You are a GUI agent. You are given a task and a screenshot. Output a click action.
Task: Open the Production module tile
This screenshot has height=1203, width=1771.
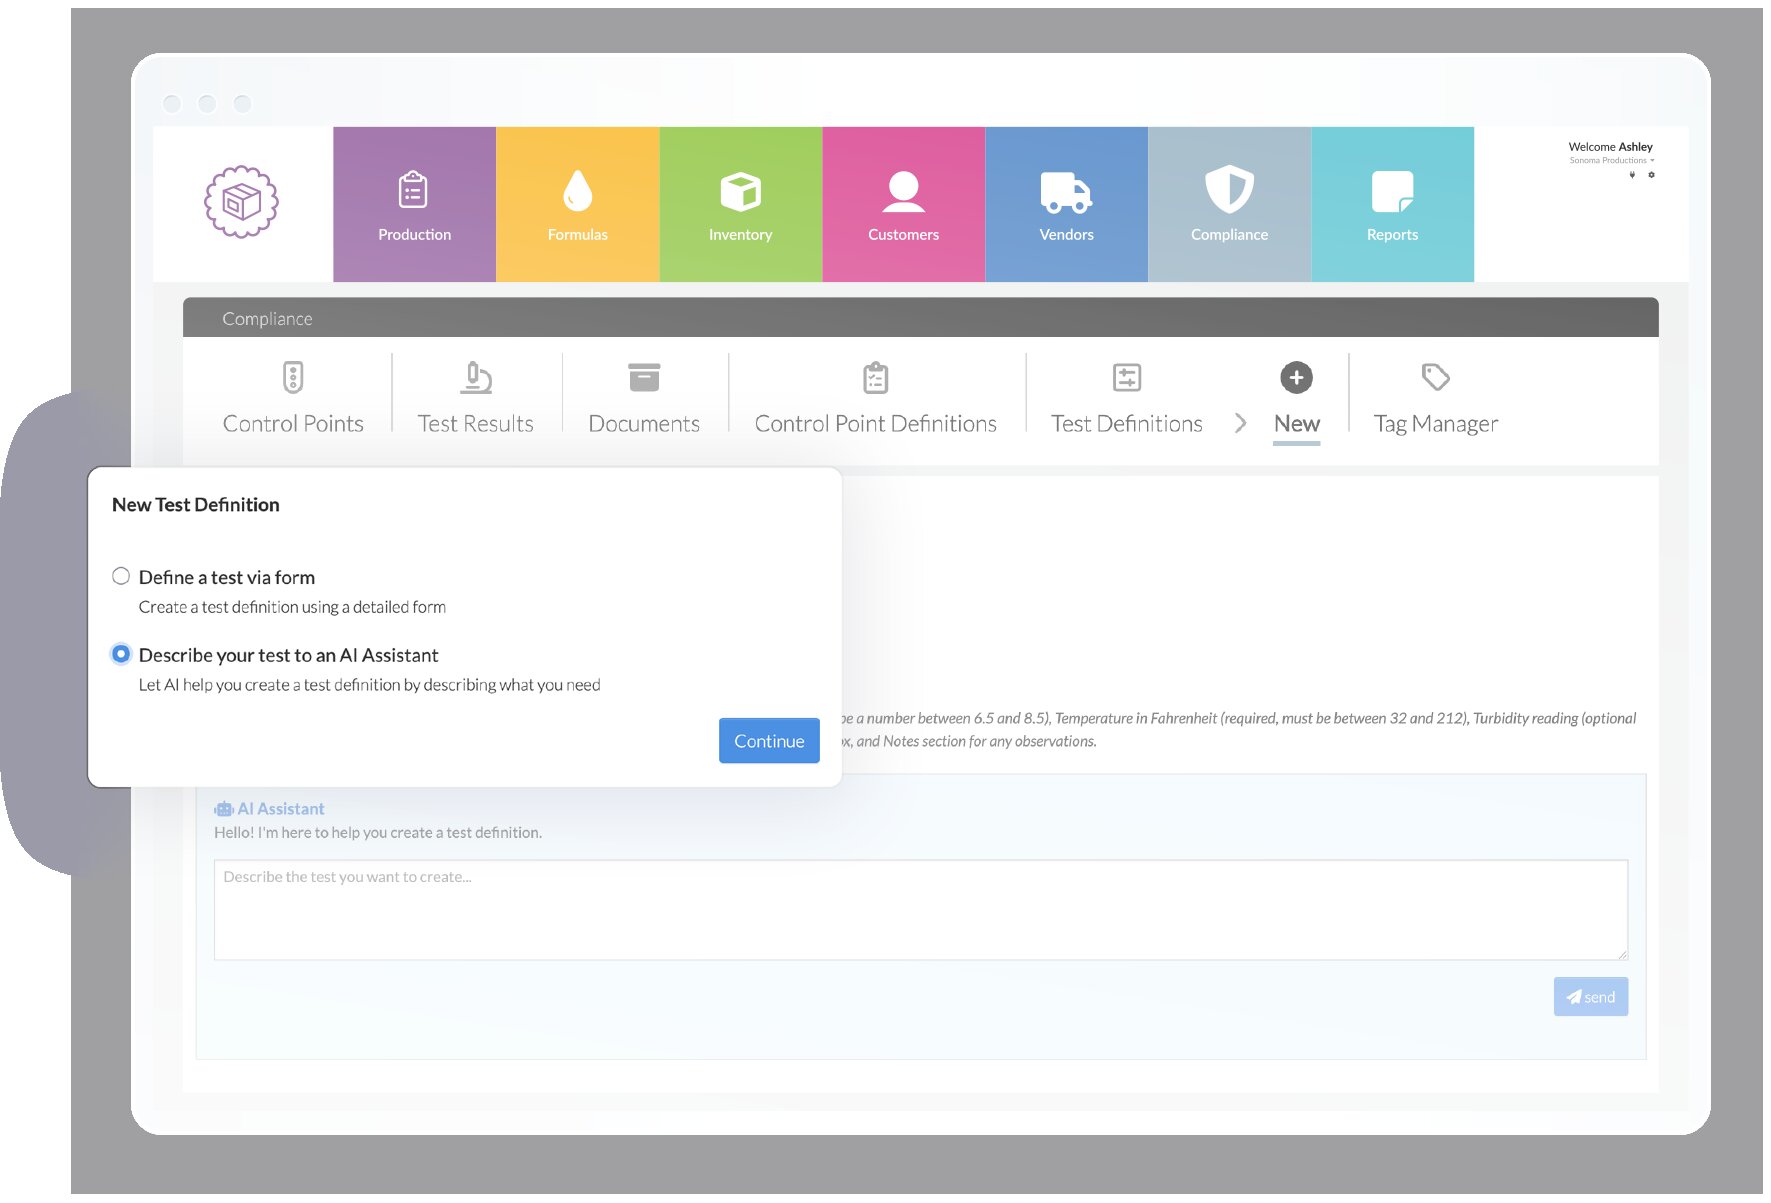(x=414, y=205)
